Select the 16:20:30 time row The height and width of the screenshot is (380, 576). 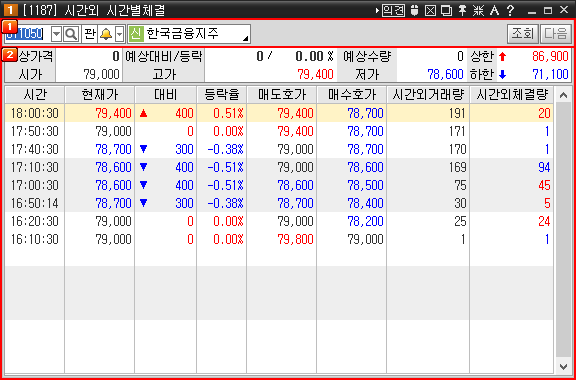pyautogui.click(x=279, y=221)
